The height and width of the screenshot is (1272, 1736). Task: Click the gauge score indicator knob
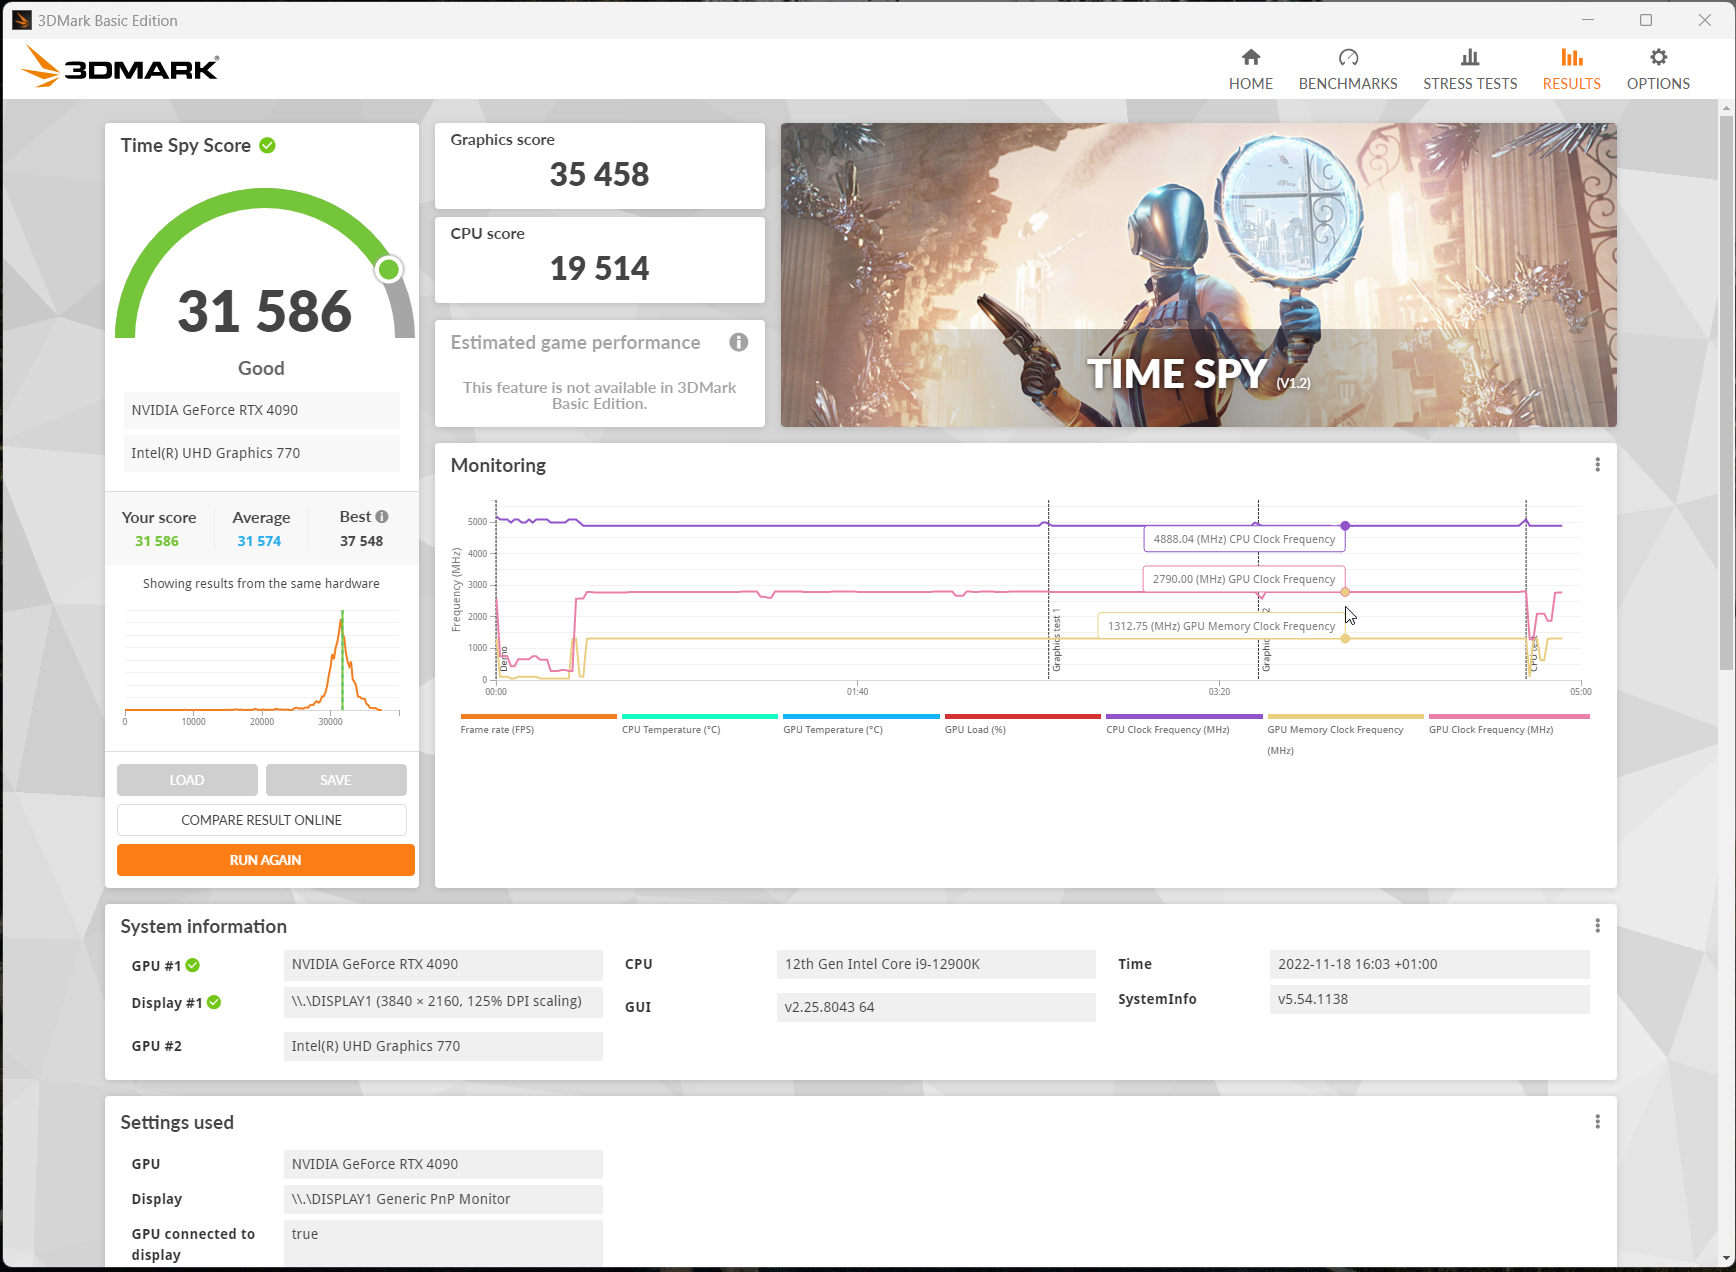coord(389,269)
